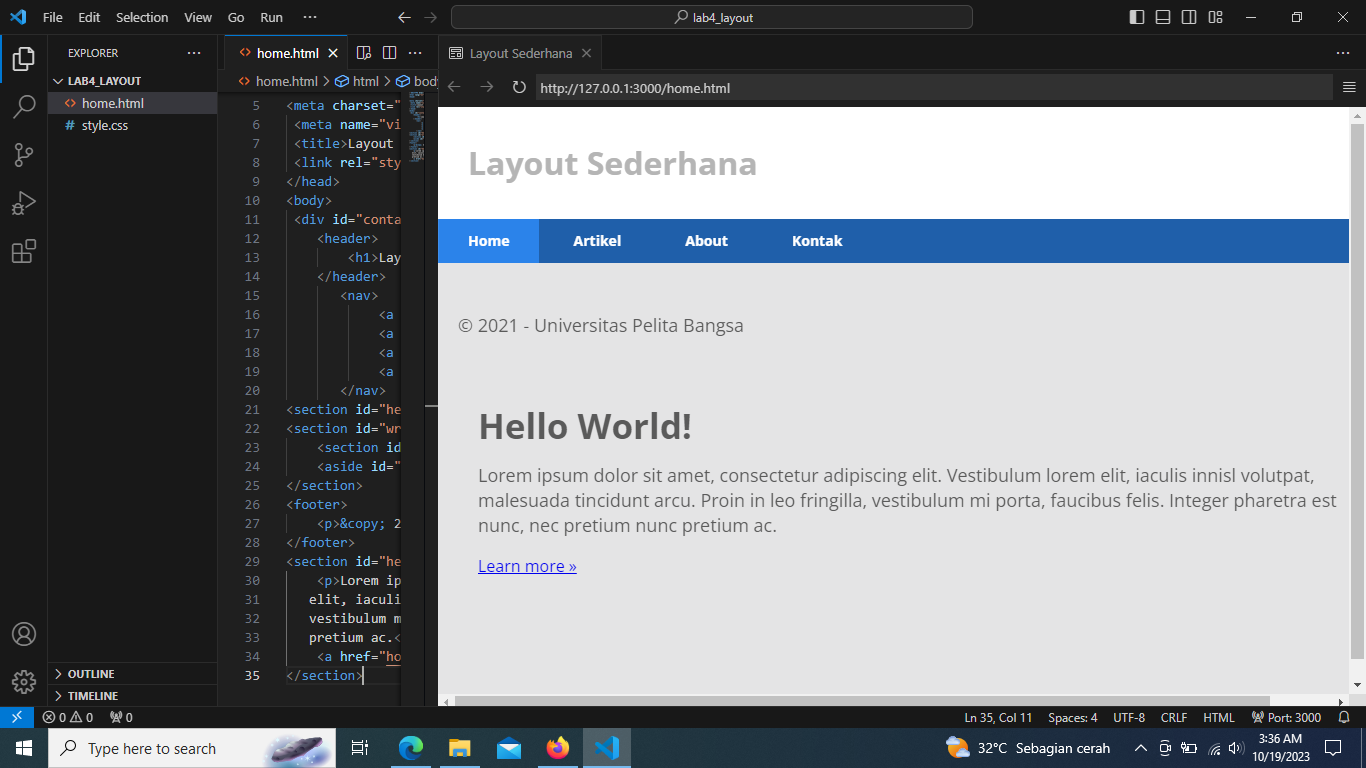Click the Learn more link on the page
The image size is (1366, 768).
pyautogui.click(x=527, y=566)
